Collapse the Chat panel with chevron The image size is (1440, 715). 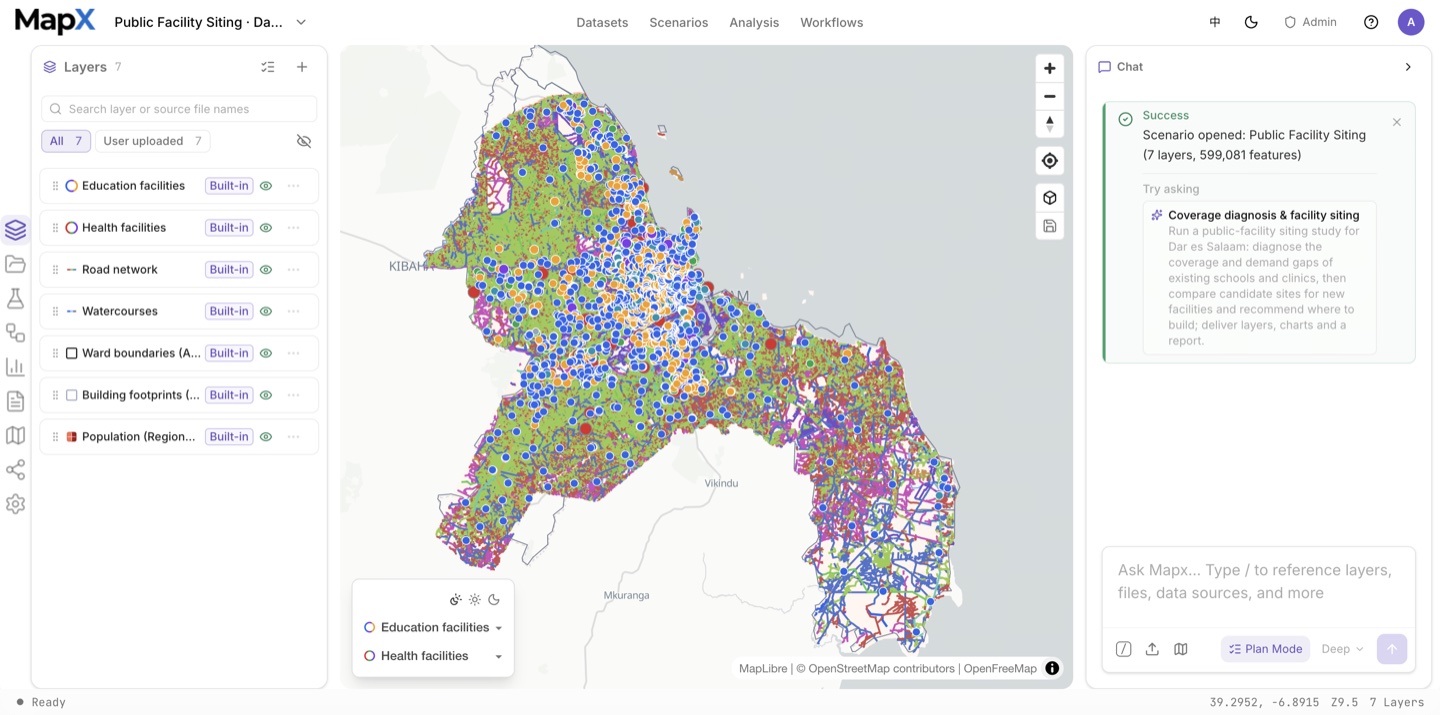1408,67
